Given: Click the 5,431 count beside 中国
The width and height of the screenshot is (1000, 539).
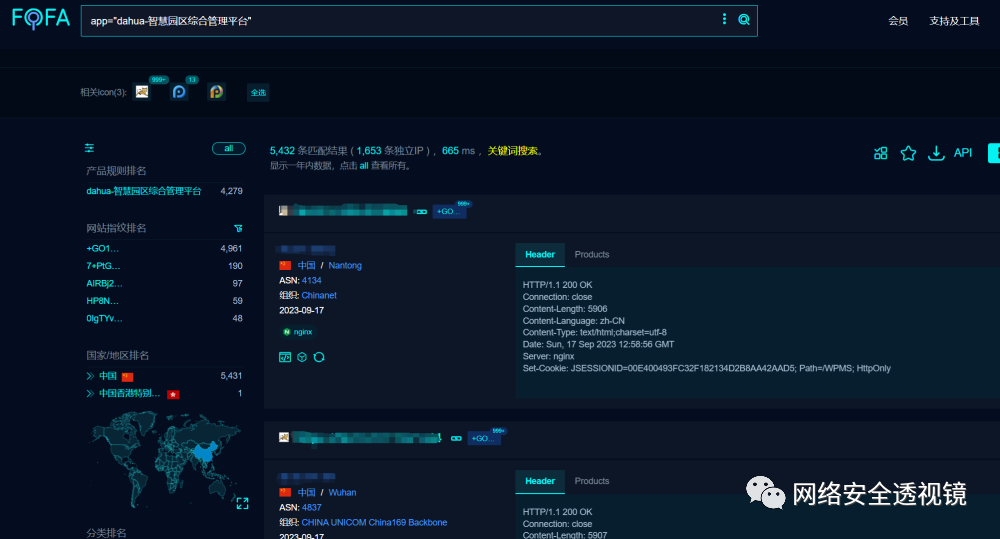Looking at the screenshot, I should (231, 376).
